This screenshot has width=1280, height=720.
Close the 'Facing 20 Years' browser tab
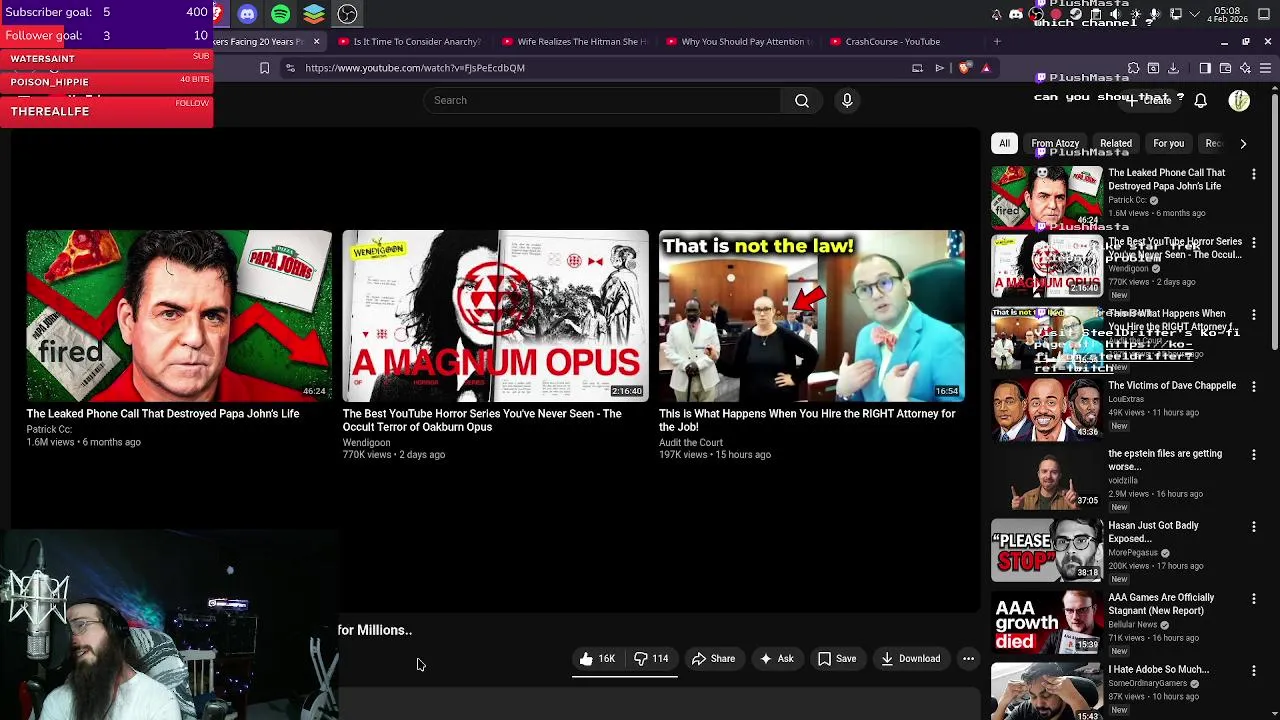[x=316, y=42]
